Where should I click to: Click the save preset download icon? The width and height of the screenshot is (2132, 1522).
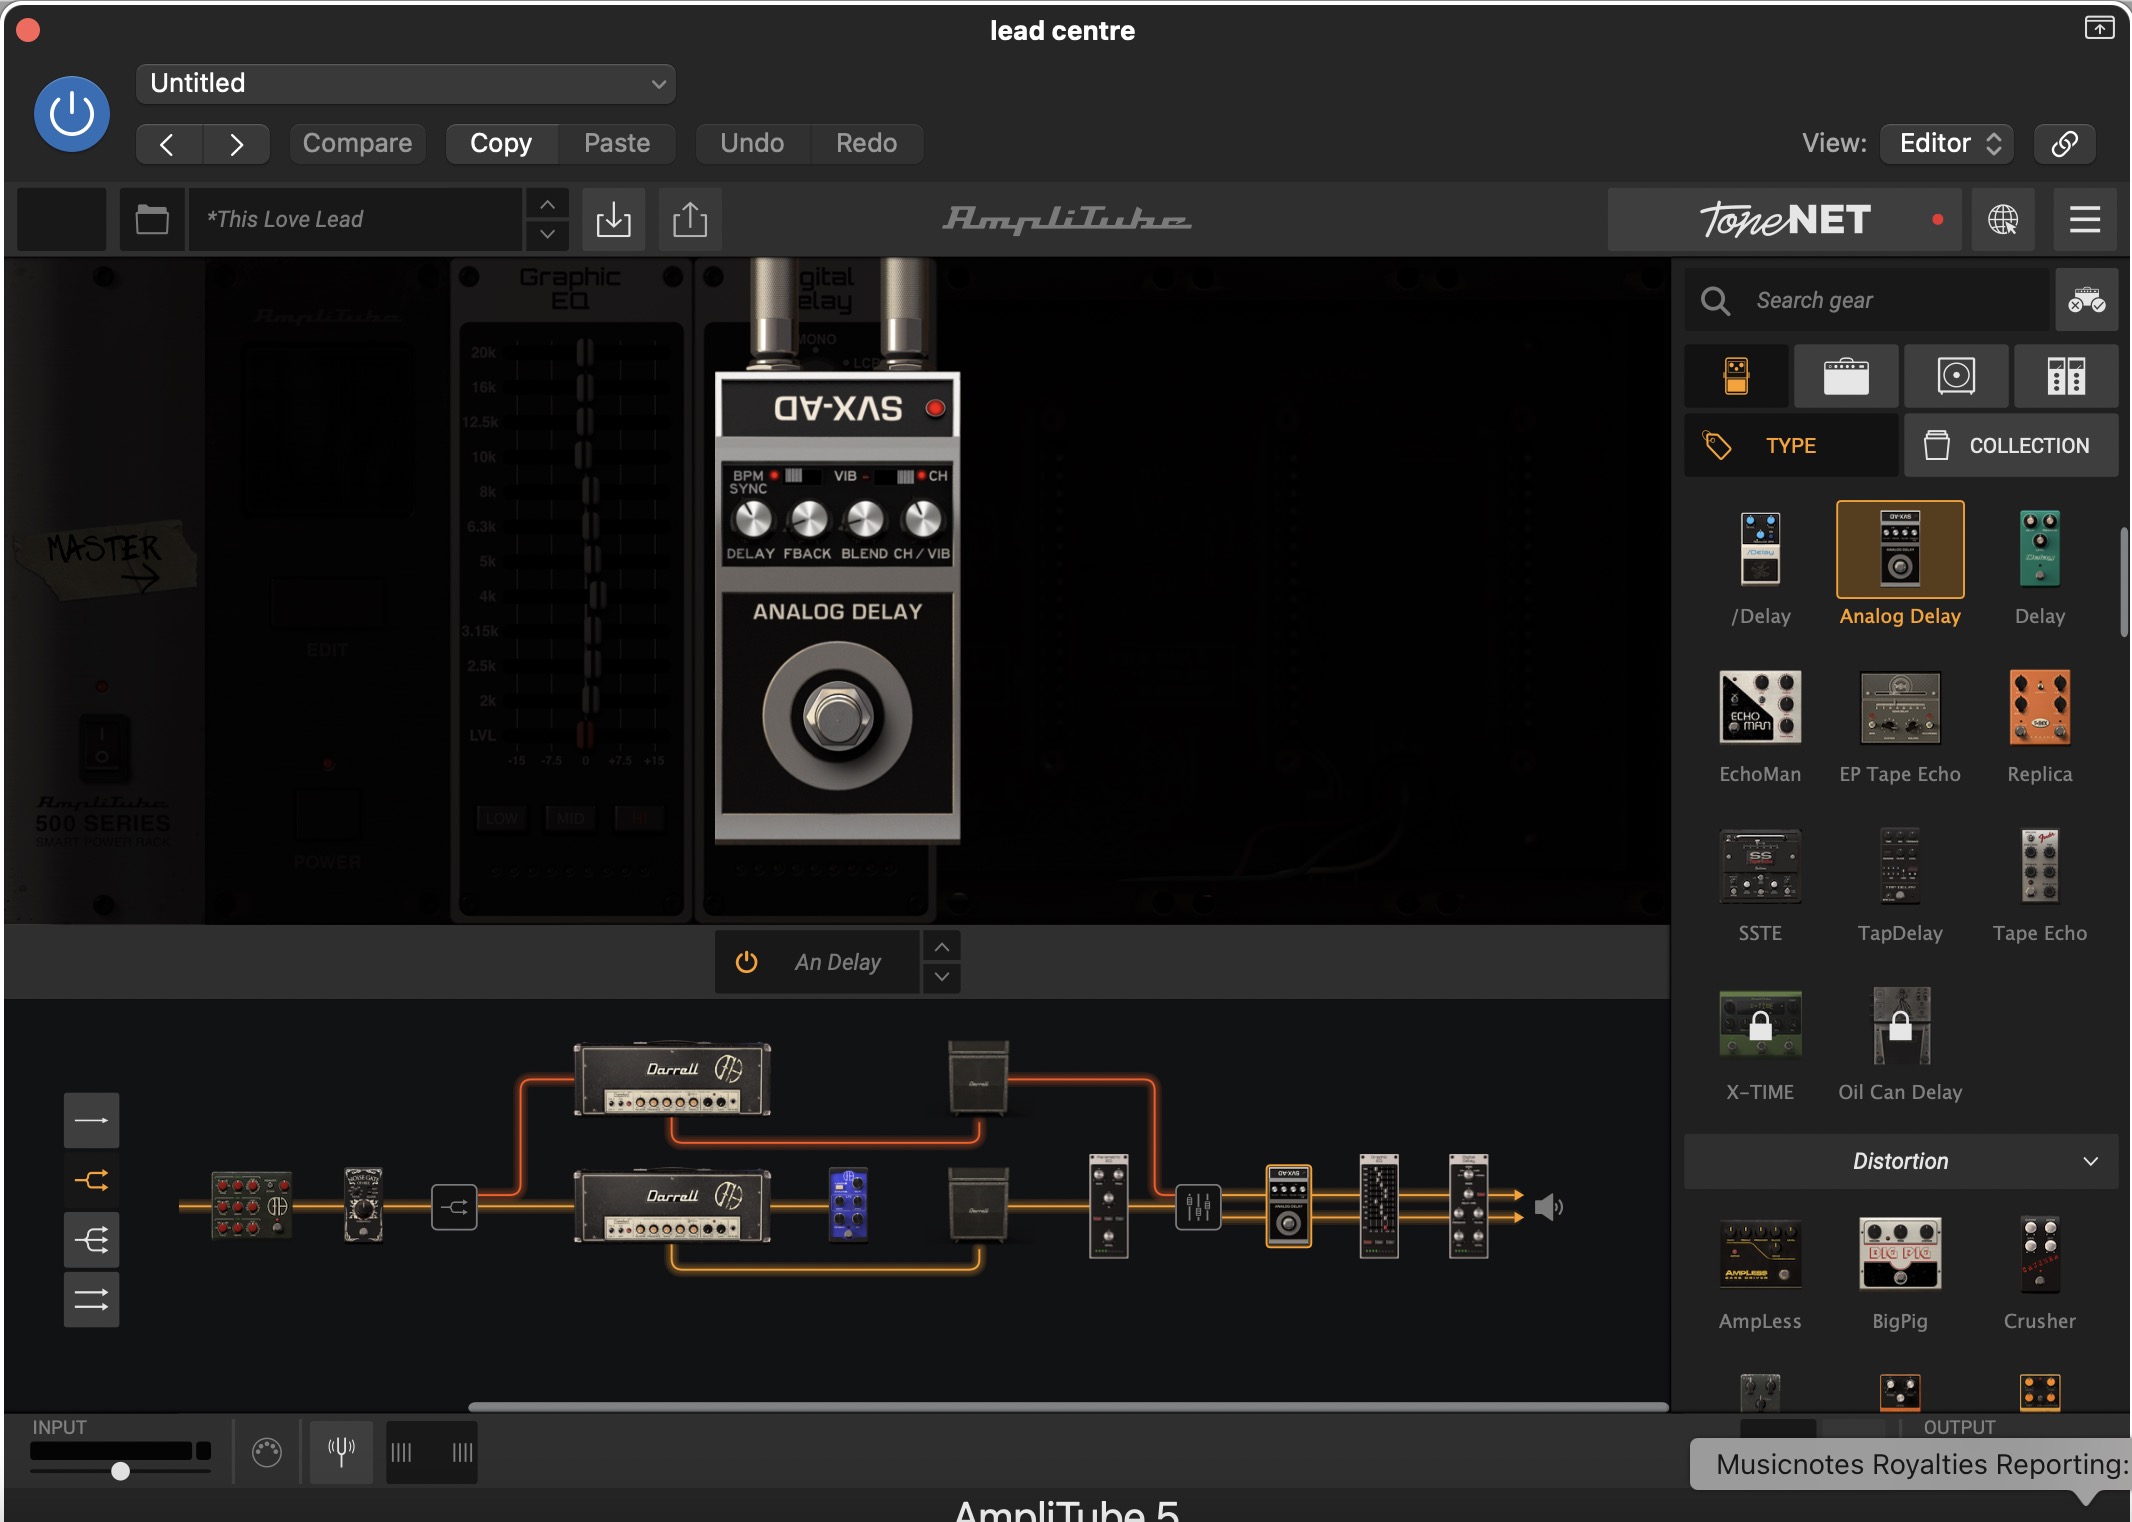tap(613, 219)
